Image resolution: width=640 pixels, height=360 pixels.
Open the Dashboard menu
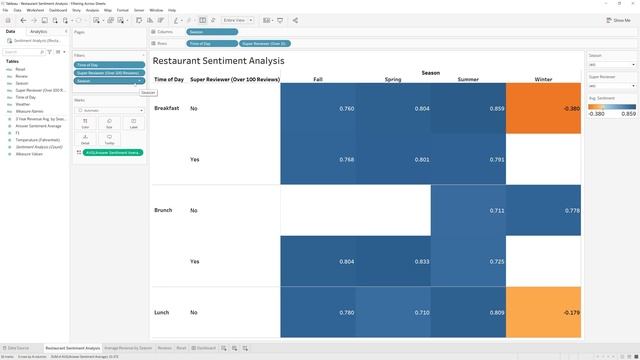point(58,10)
